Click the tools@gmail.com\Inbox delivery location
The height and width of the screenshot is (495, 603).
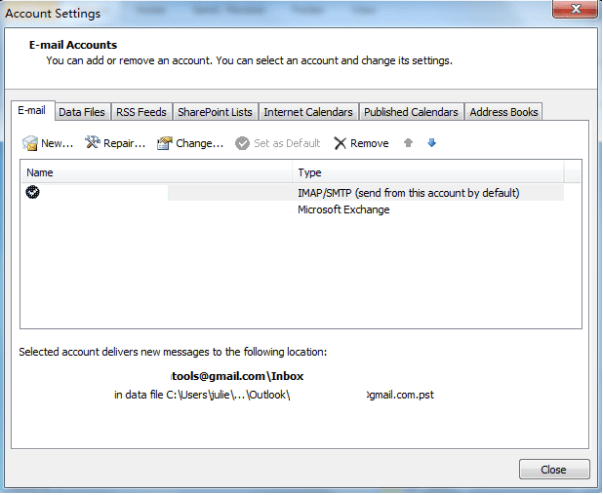(x=237, y=376)
